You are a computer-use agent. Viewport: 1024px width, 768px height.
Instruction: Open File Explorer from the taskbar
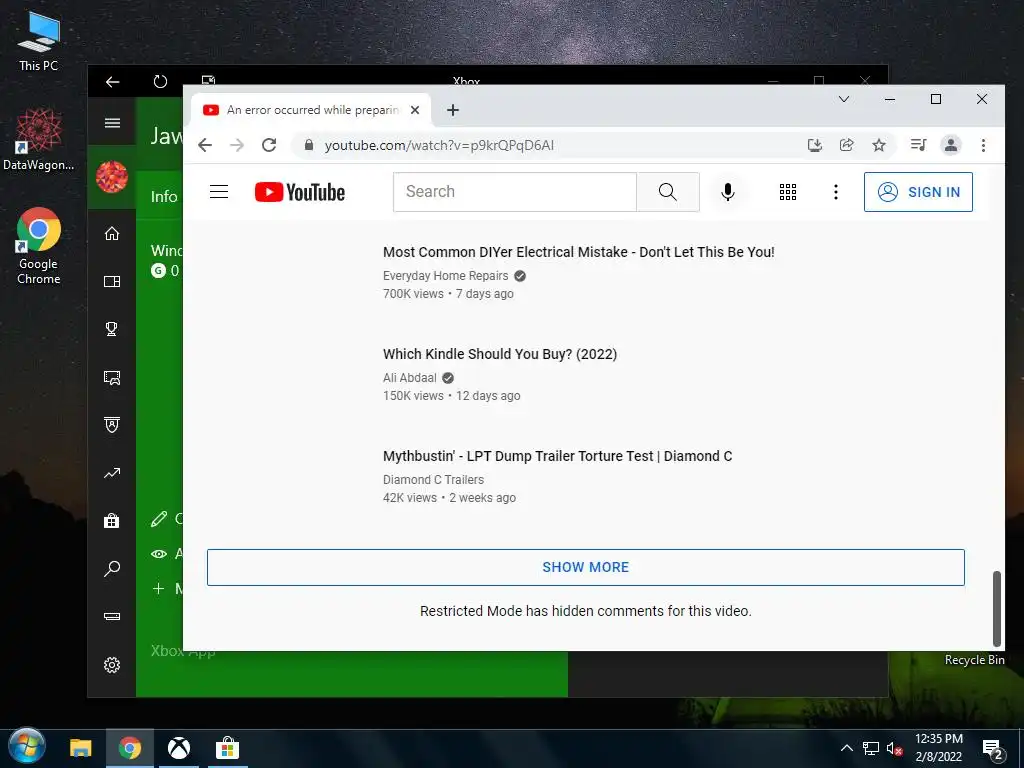pos(81,748)
